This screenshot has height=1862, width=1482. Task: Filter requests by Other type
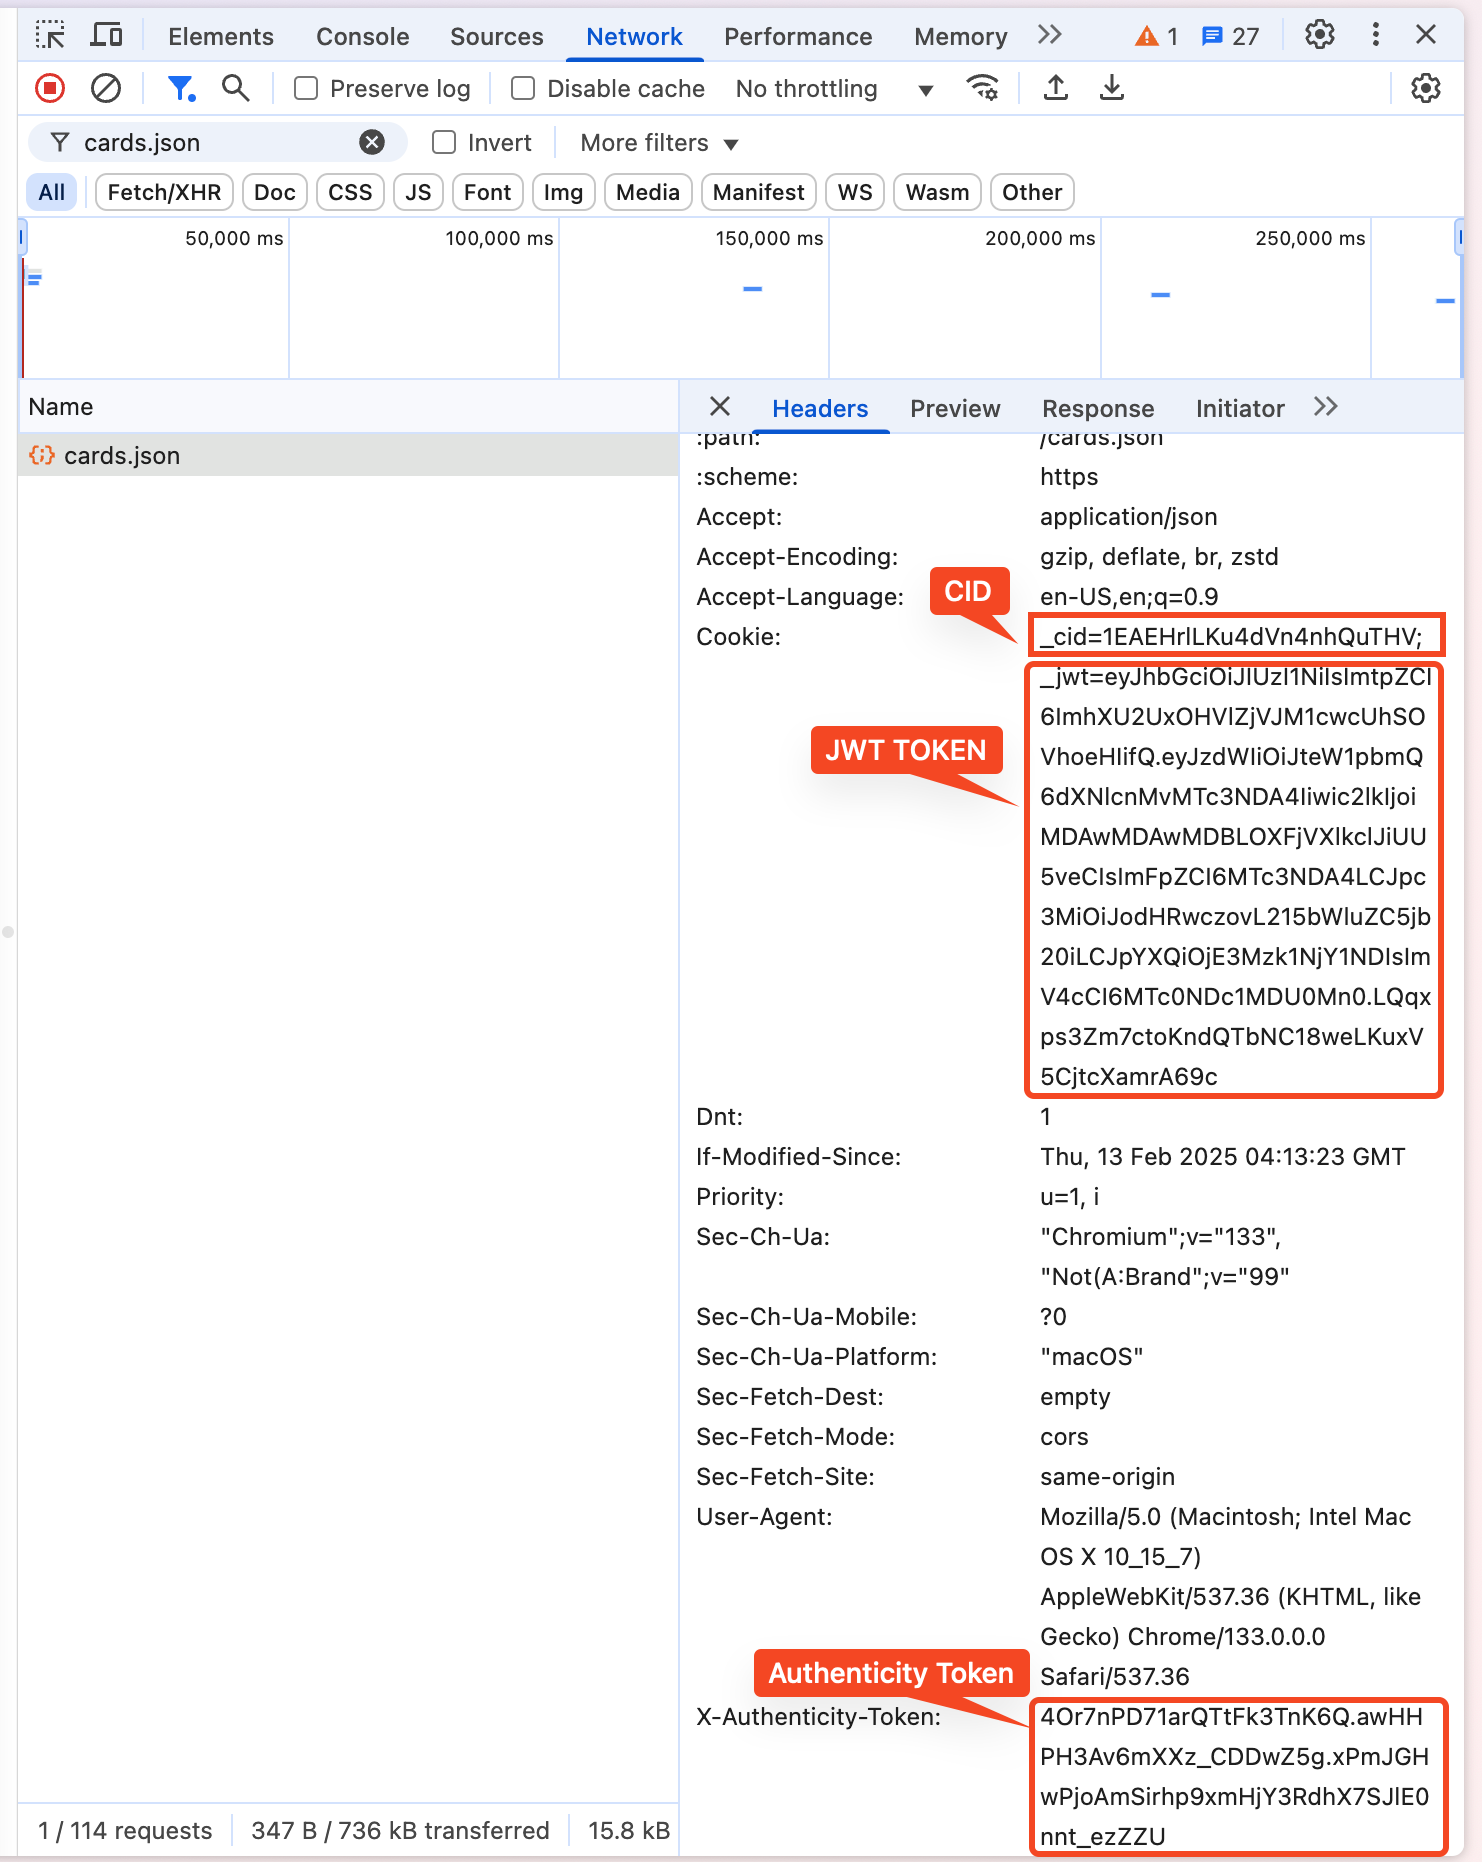1032,192
